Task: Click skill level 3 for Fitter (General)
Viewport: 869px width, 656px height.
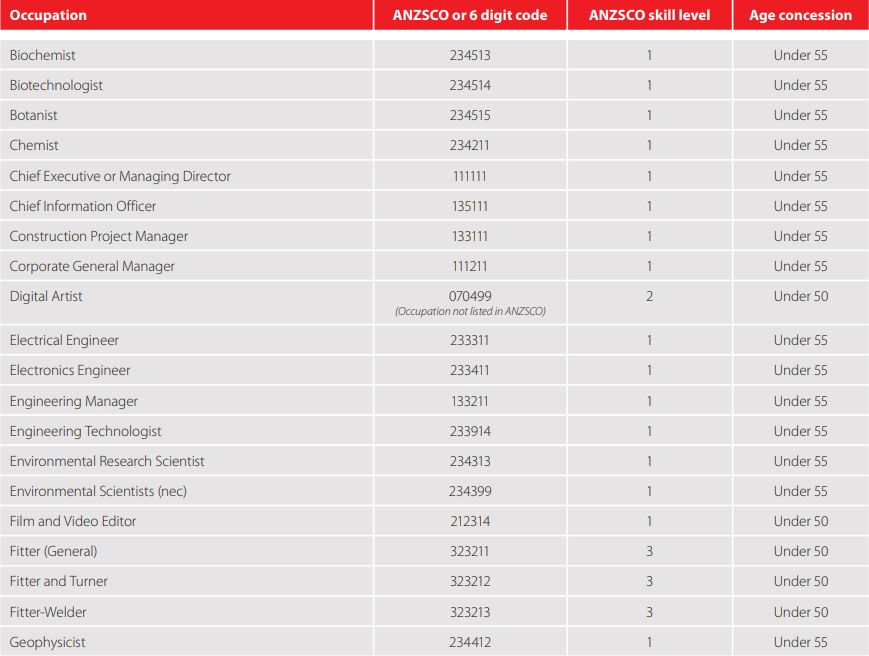Action: [650, 551]
